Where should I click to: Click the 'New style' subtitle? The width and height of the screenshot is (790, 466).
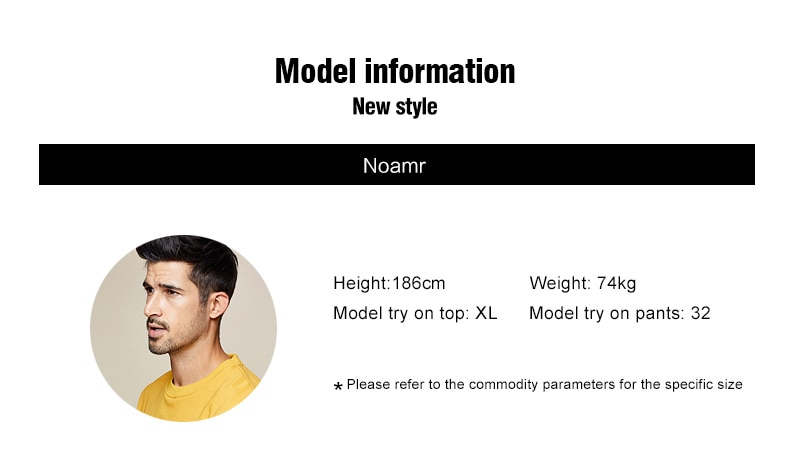coord(394,106)
